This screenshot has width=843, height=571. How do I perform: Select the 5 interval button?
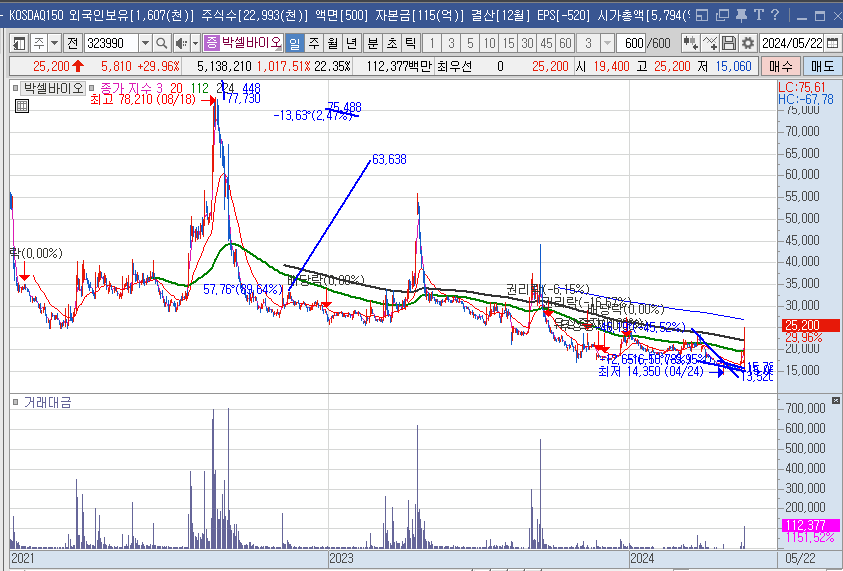(470, 42)
